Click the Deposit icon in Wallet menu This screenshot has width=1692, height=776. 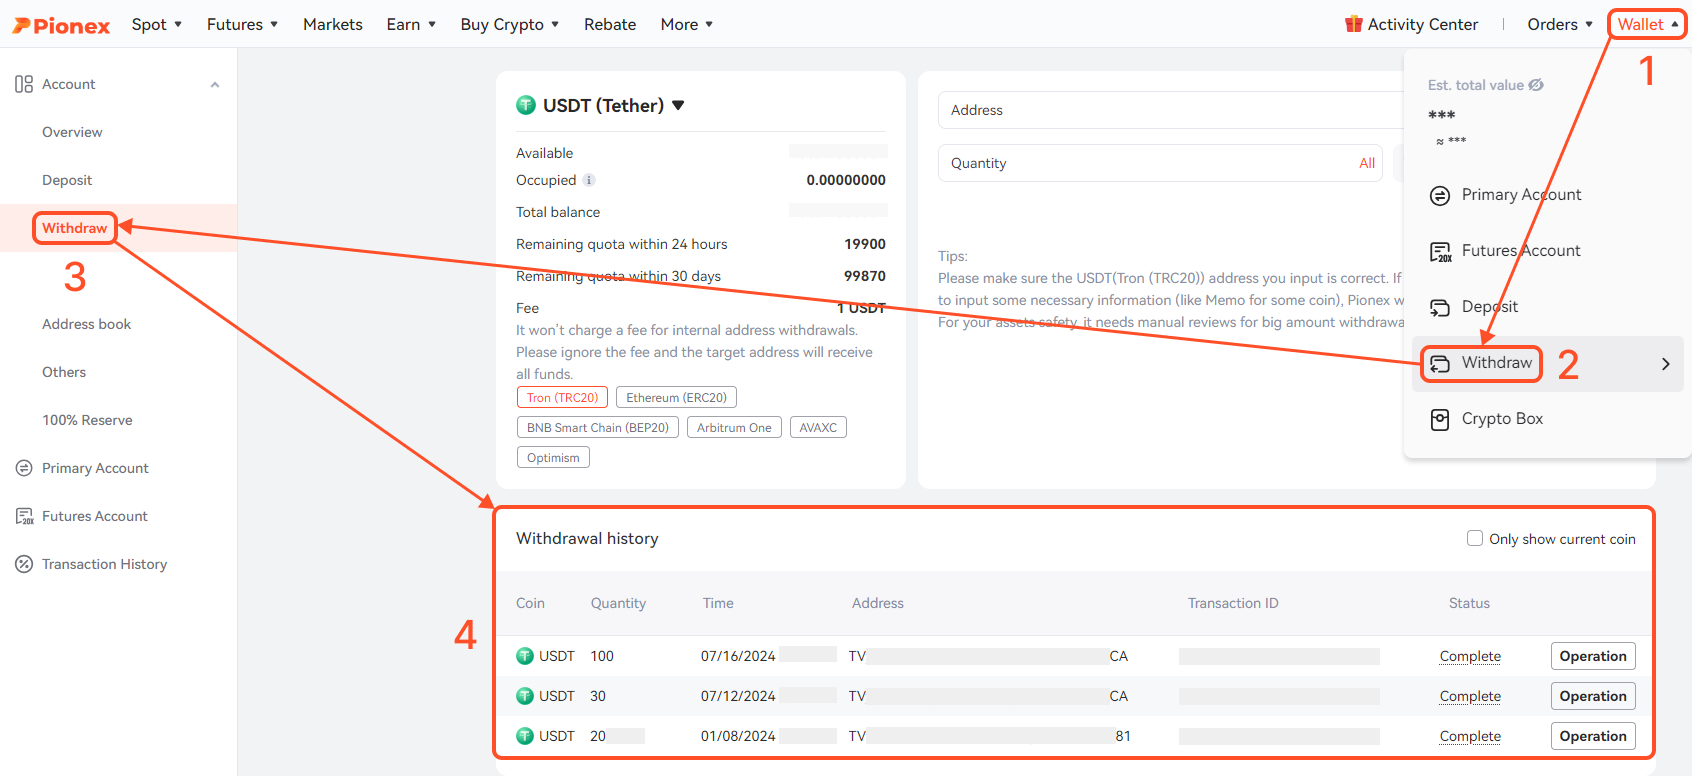[x=1440, y=308]
